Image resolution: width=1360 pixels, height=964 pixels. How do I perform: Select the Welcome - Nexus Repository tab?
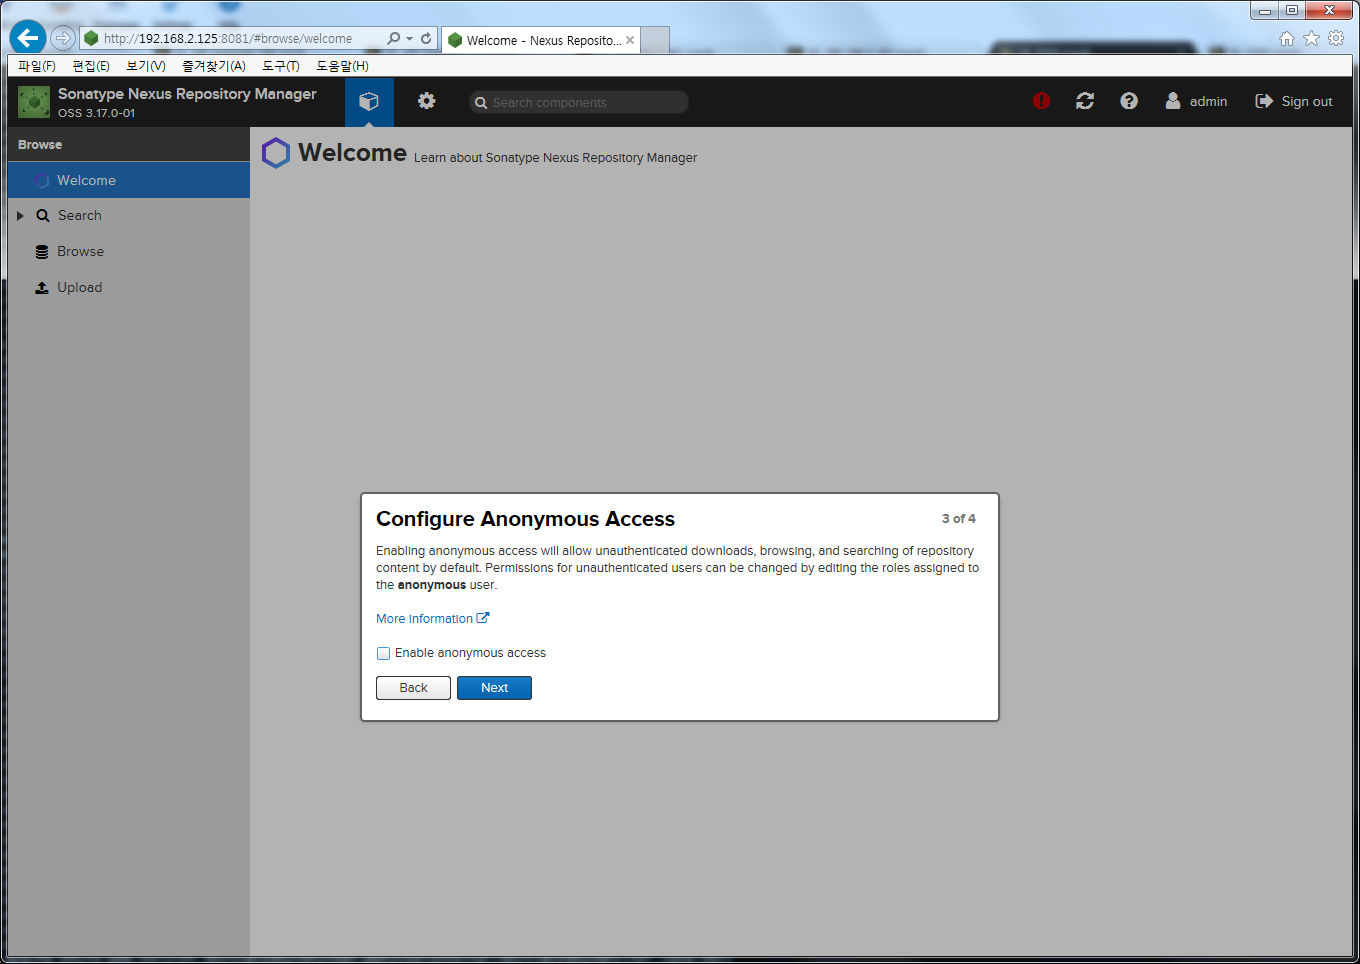(543, 40)
